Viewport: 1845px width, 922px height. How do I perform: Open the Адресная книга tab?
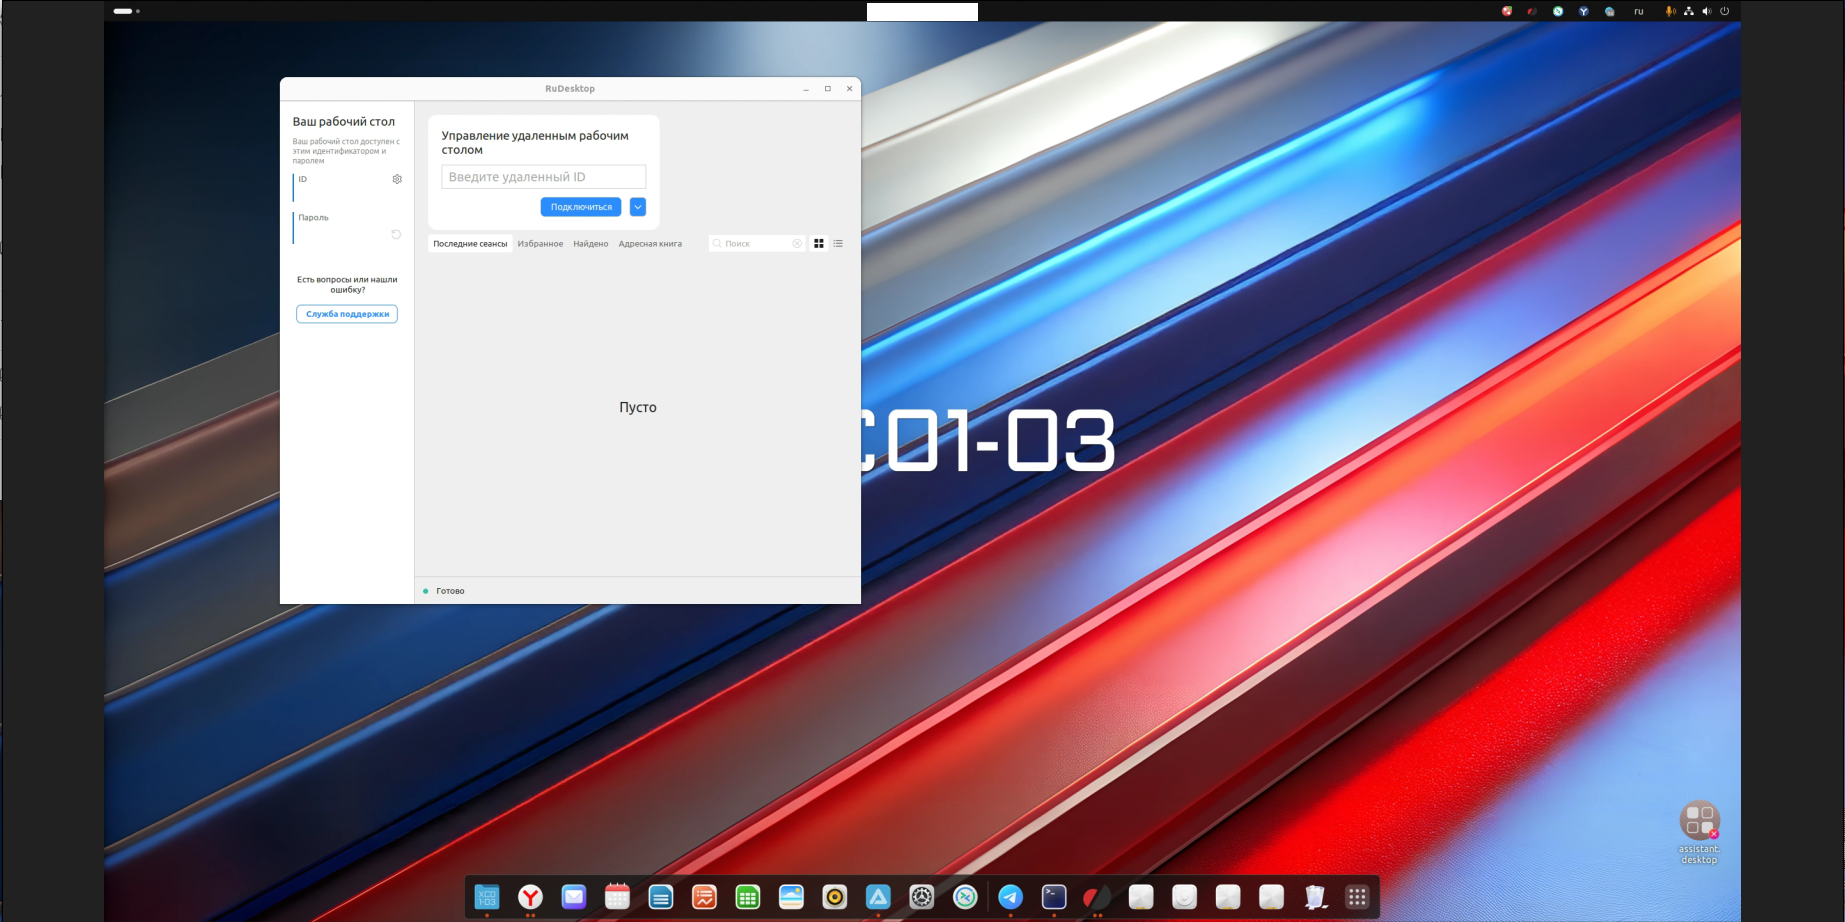(650, 244)
